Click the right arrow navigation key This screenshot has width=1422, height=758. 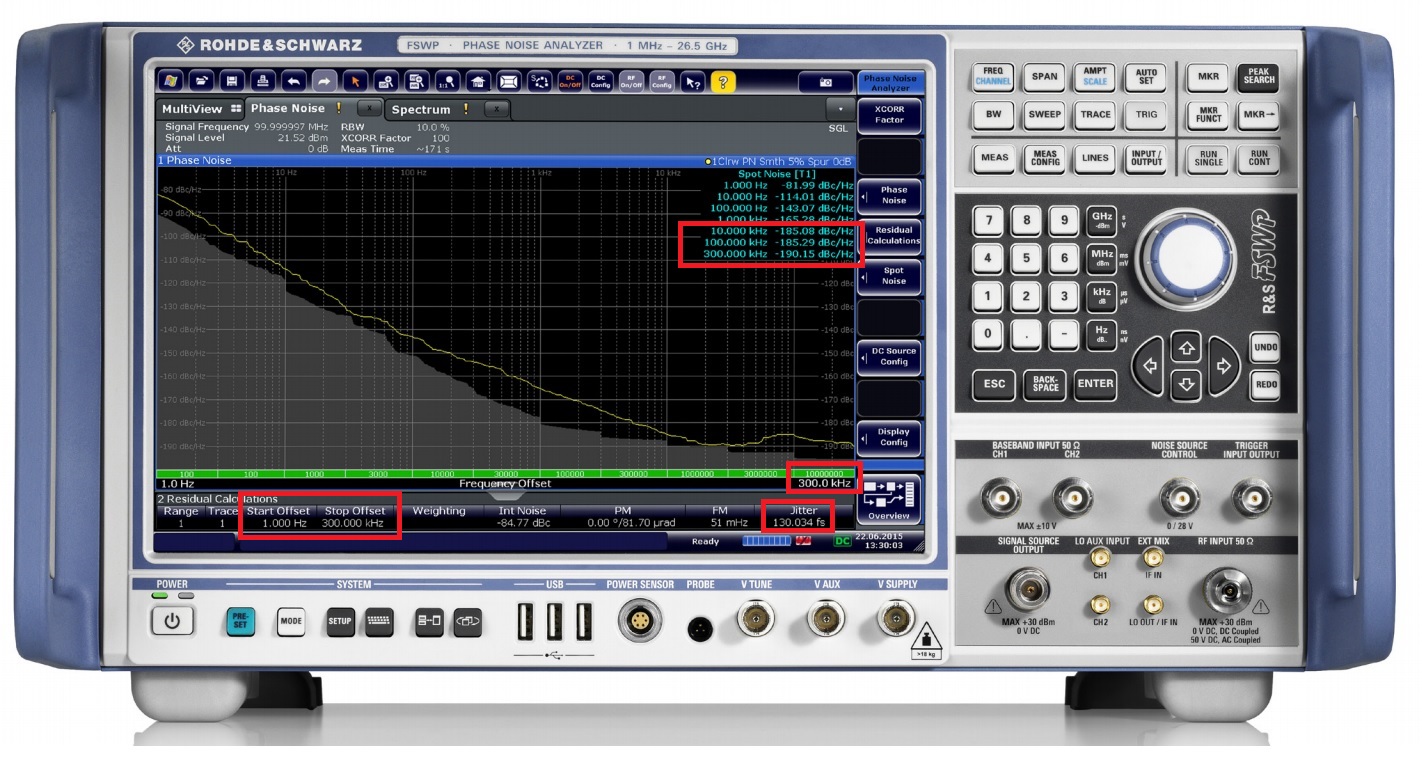[x=1222, y=366]
